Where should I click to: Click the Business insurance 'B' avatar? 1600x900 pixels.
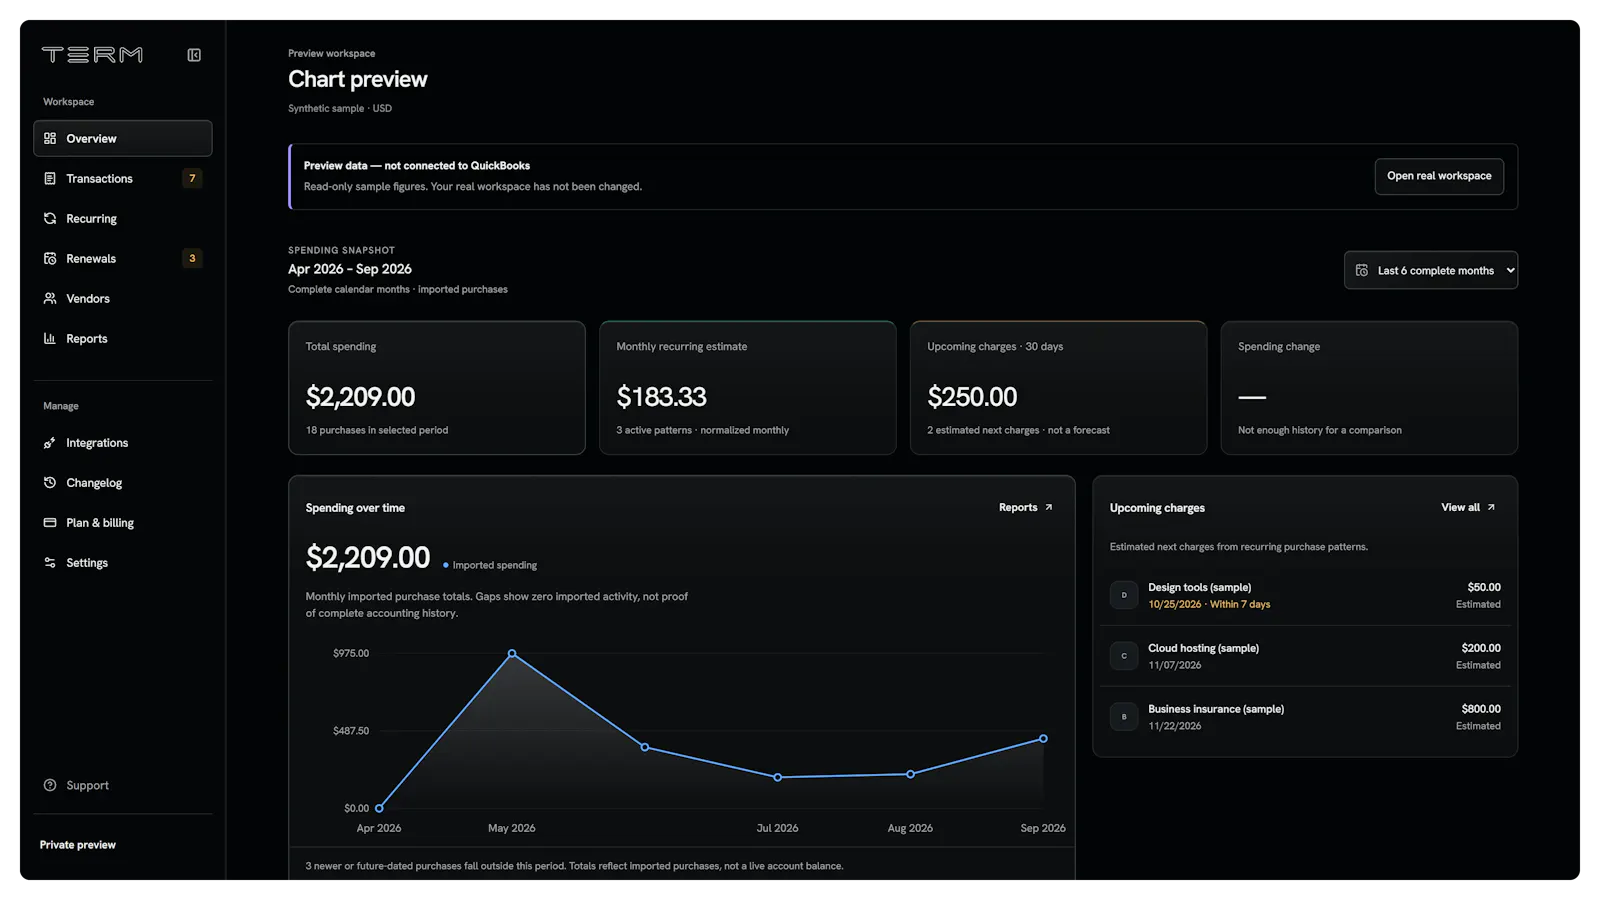(x=1124, y=717)
